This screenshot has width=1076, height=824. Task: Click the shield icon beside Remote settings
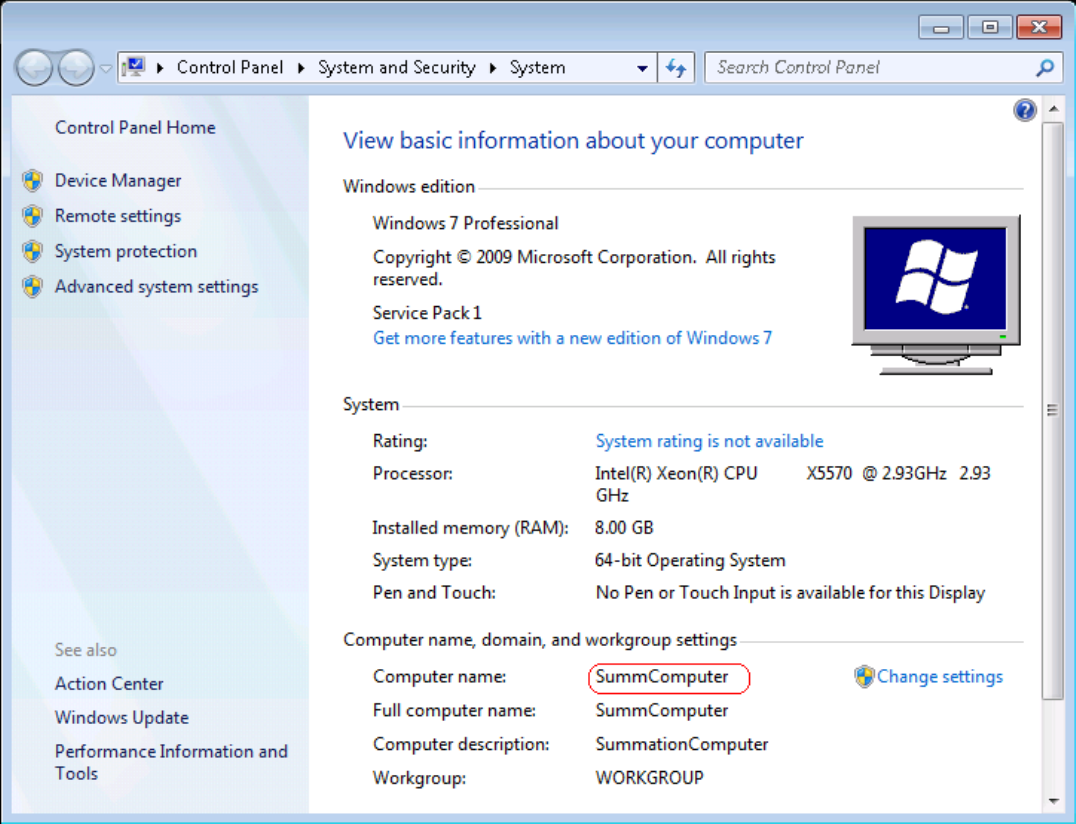32,216
